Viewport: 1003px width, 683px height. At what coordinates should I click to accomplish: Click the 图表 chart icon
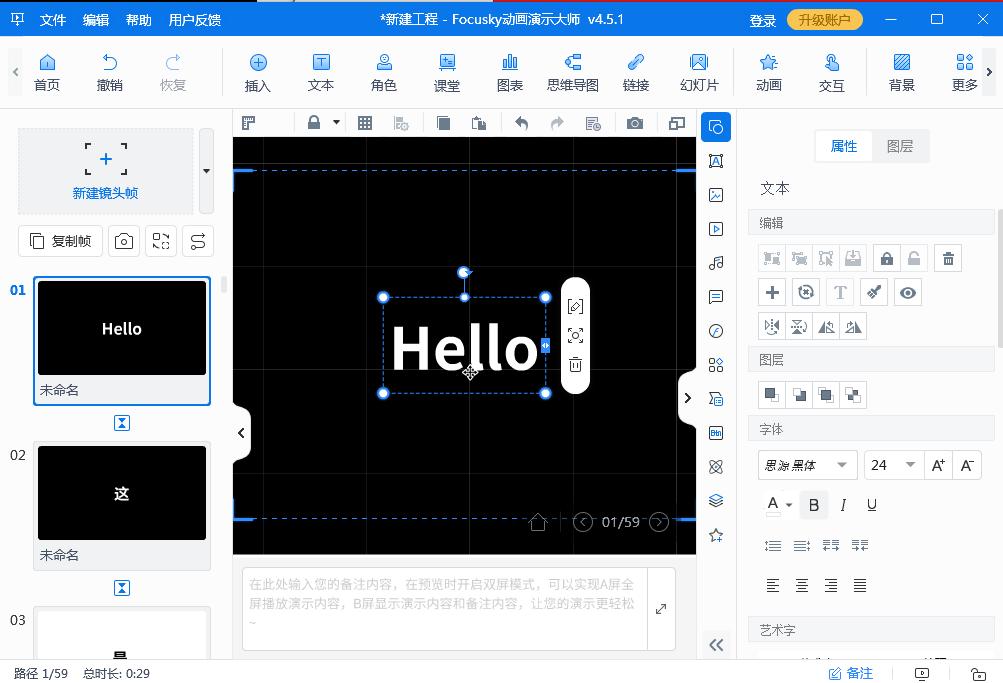(x=510, y=72)
